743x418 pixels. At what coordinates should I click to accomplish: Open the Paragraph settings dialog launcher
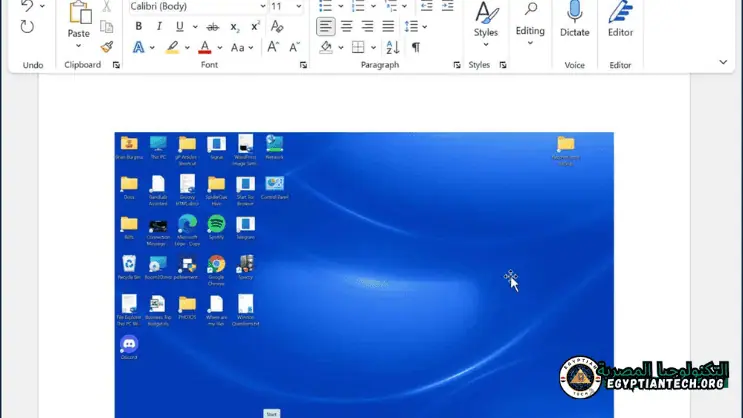tap(457, 65)
